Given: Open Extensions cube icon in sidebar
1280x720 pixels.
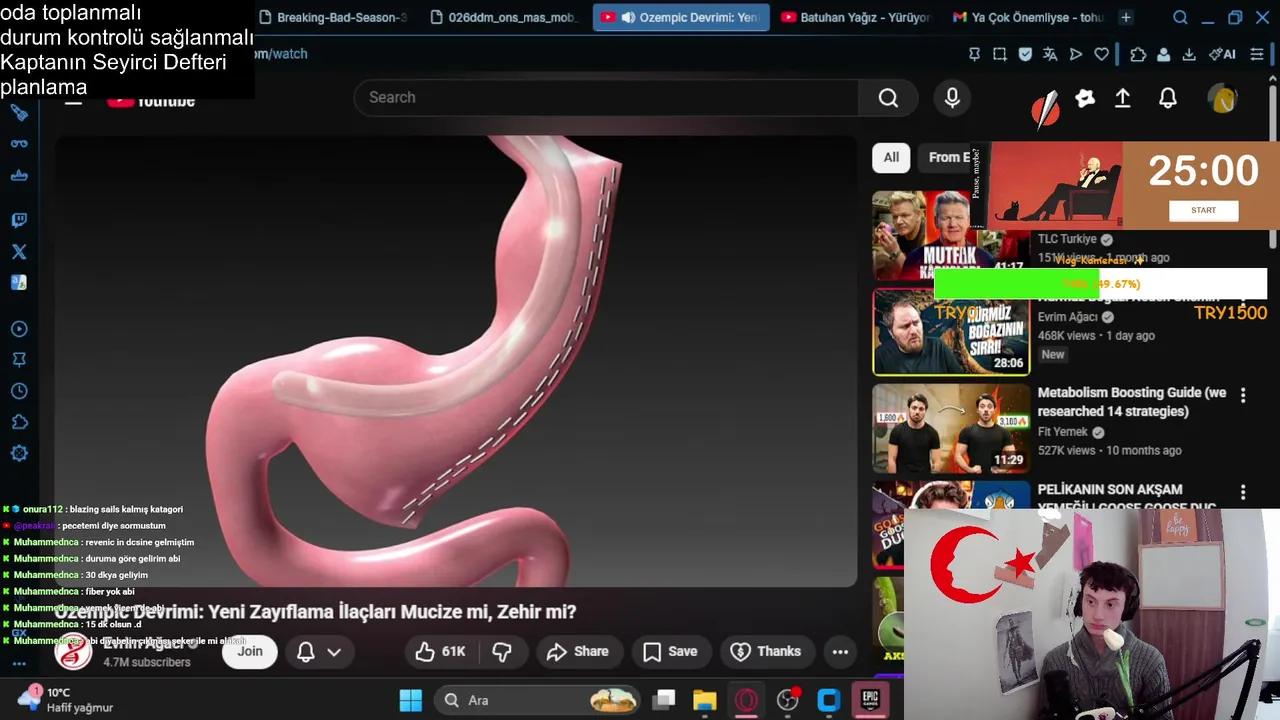Looking at the screenshot, I should tap(19, 422).
